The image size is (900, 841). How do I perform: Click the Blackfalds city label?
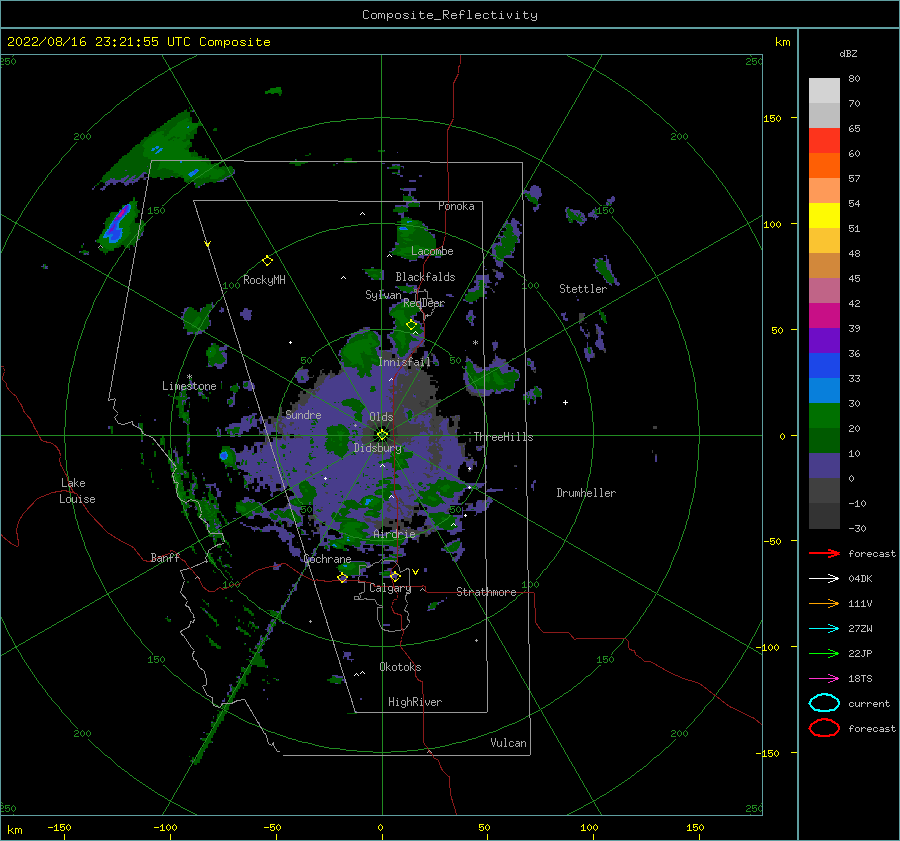click(x=425, y=277)
